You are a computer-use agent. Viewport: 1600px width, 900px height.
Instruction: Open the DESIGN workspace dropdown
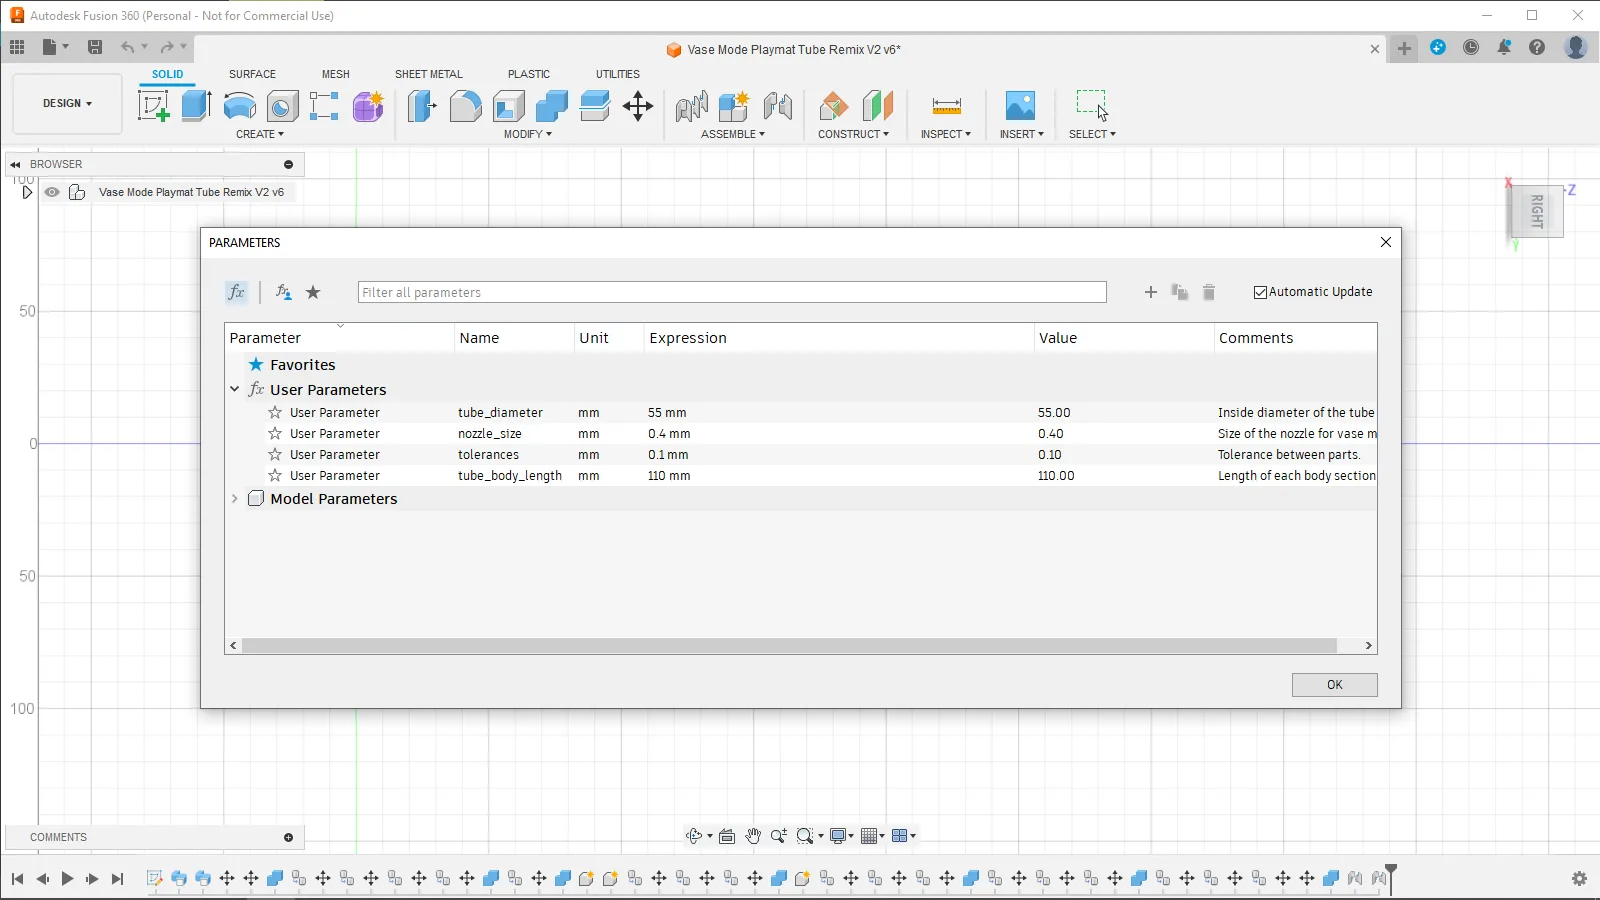(67, 103)
